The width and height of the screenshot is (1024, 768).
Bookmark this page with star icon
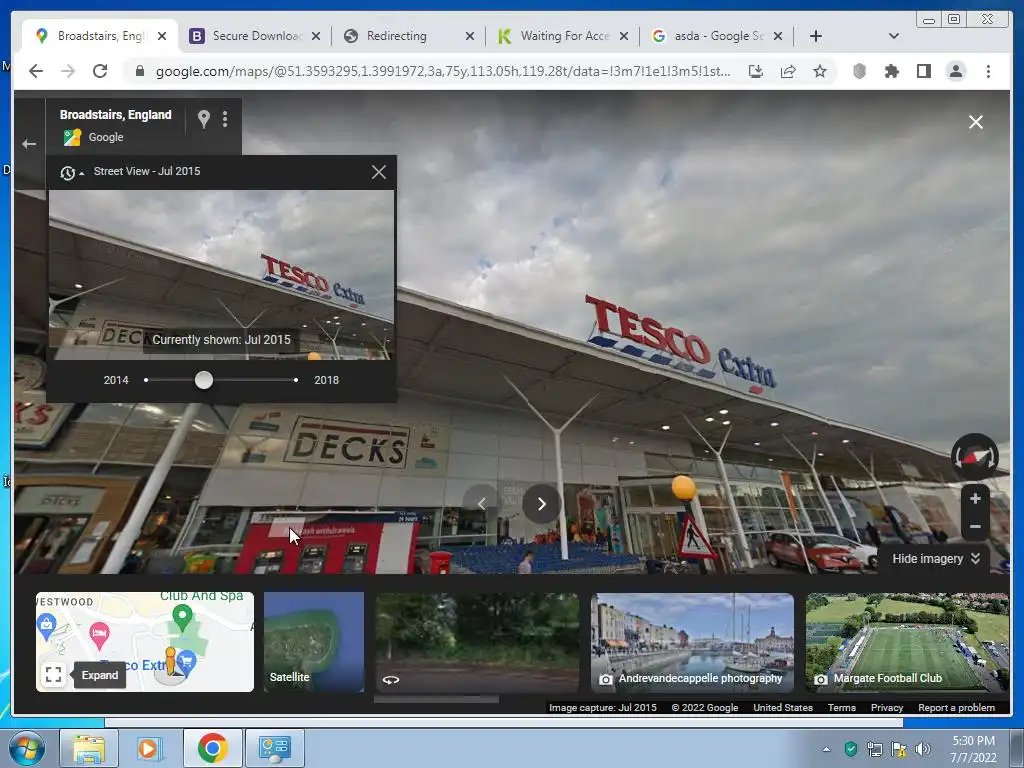pyautogui.click(x=820, y=71)
